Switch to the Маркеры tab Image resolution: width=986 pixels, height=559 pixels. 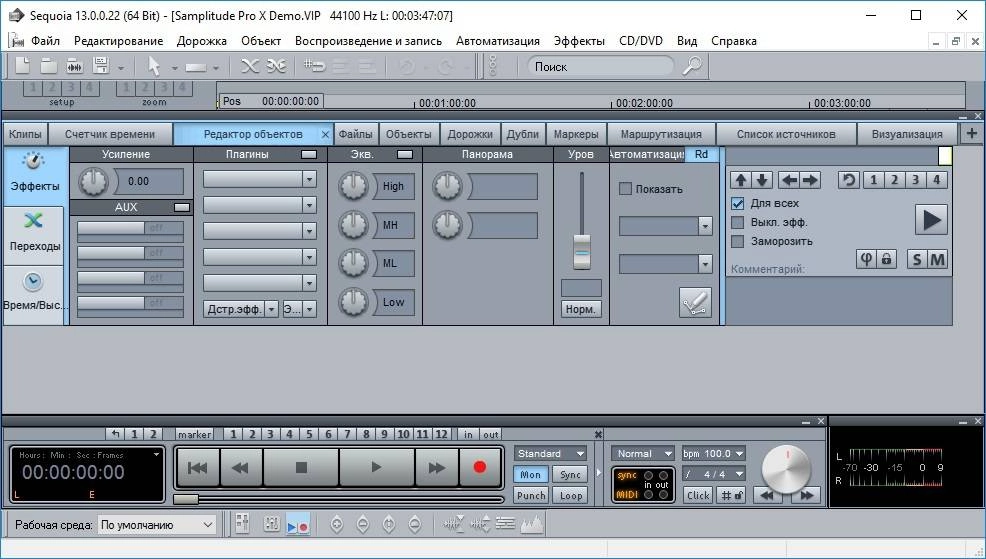[x=576, y=134]
